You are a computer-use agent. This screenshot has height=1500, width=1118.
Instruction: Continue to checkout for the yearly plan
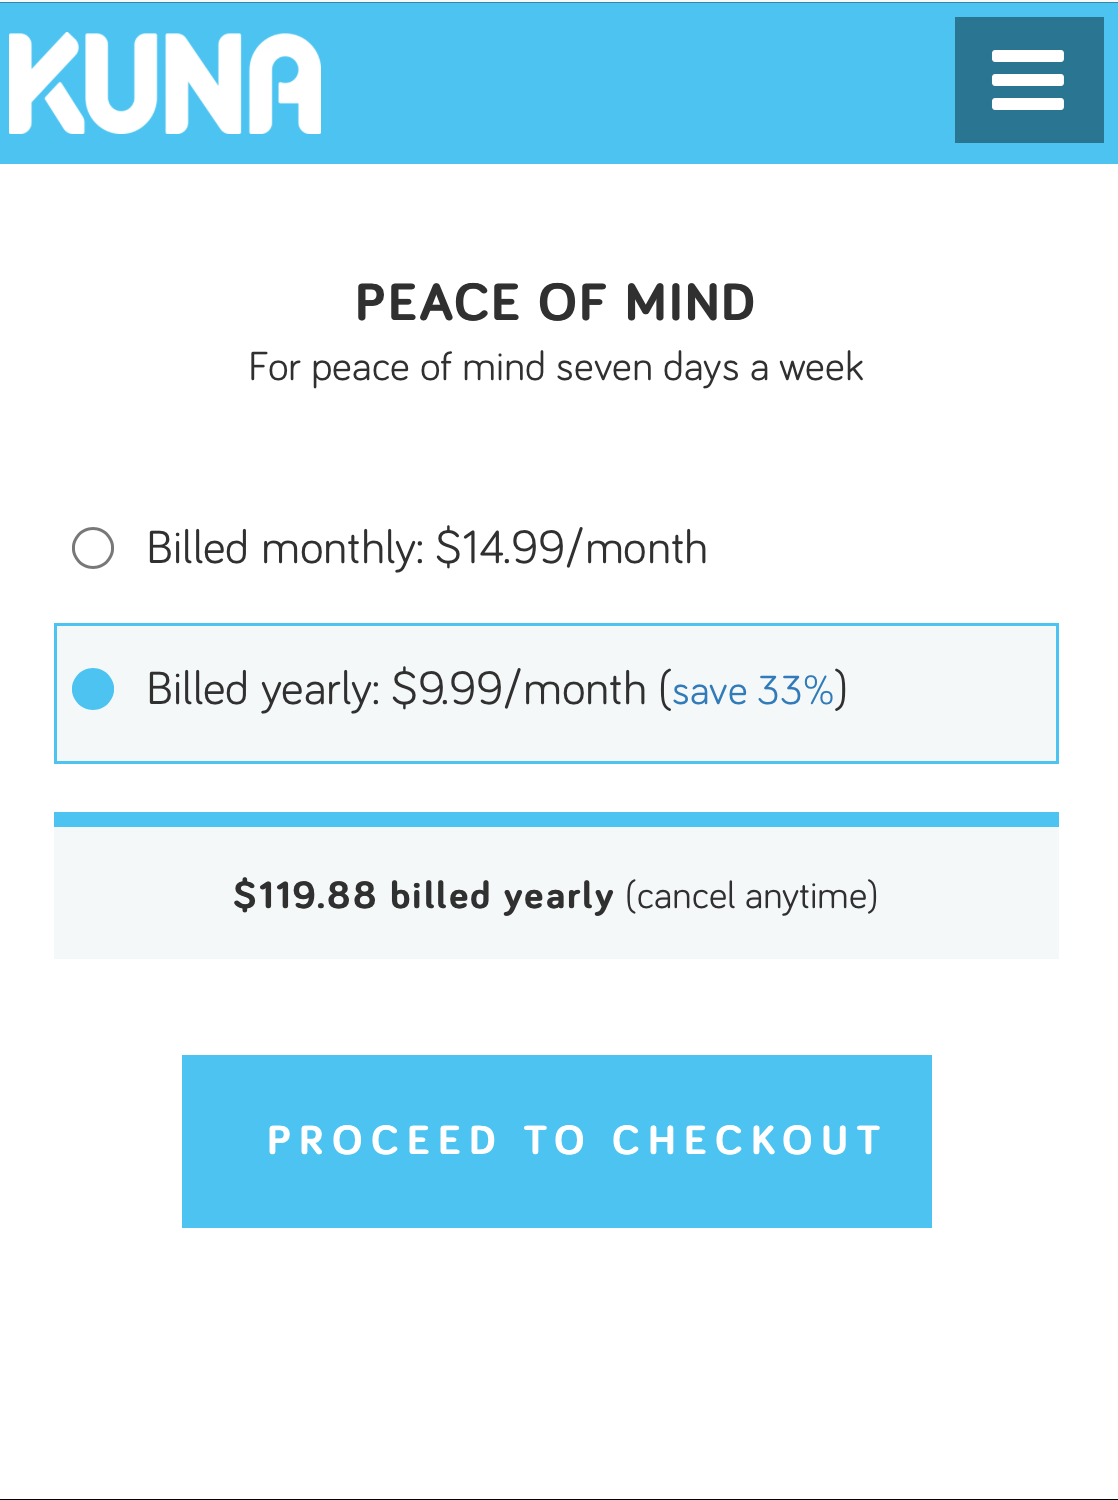[x=557, y=1139]
